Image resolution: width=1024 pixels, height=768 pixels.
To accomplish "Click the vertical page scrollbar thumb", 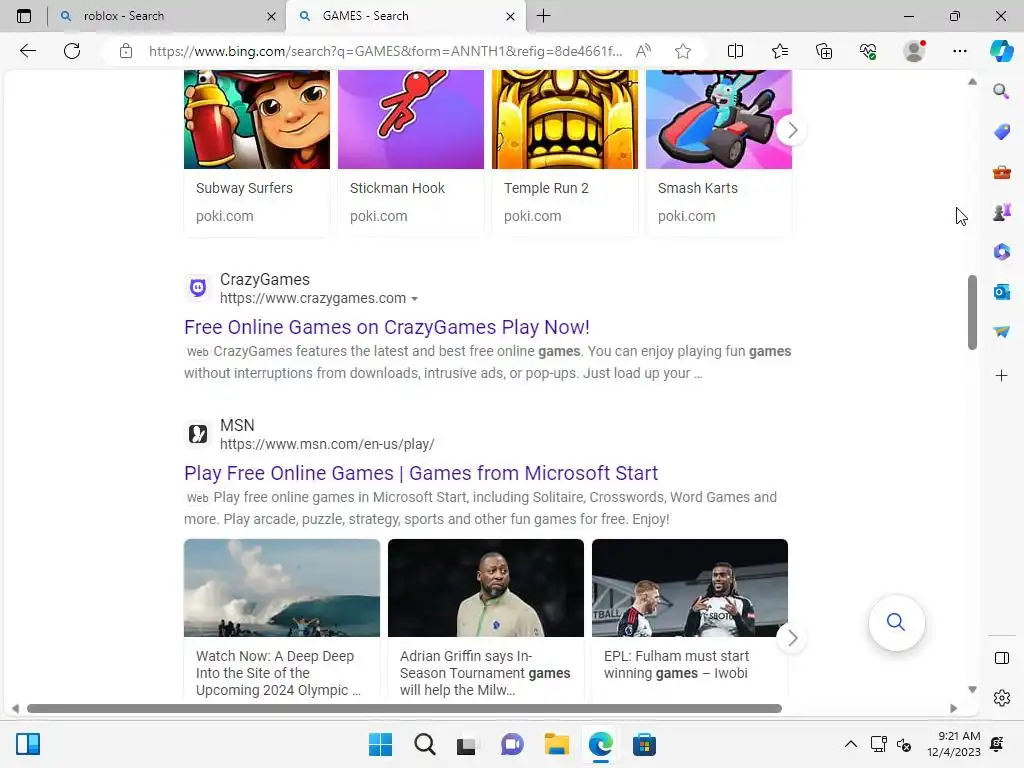I will tap(972, 312).
